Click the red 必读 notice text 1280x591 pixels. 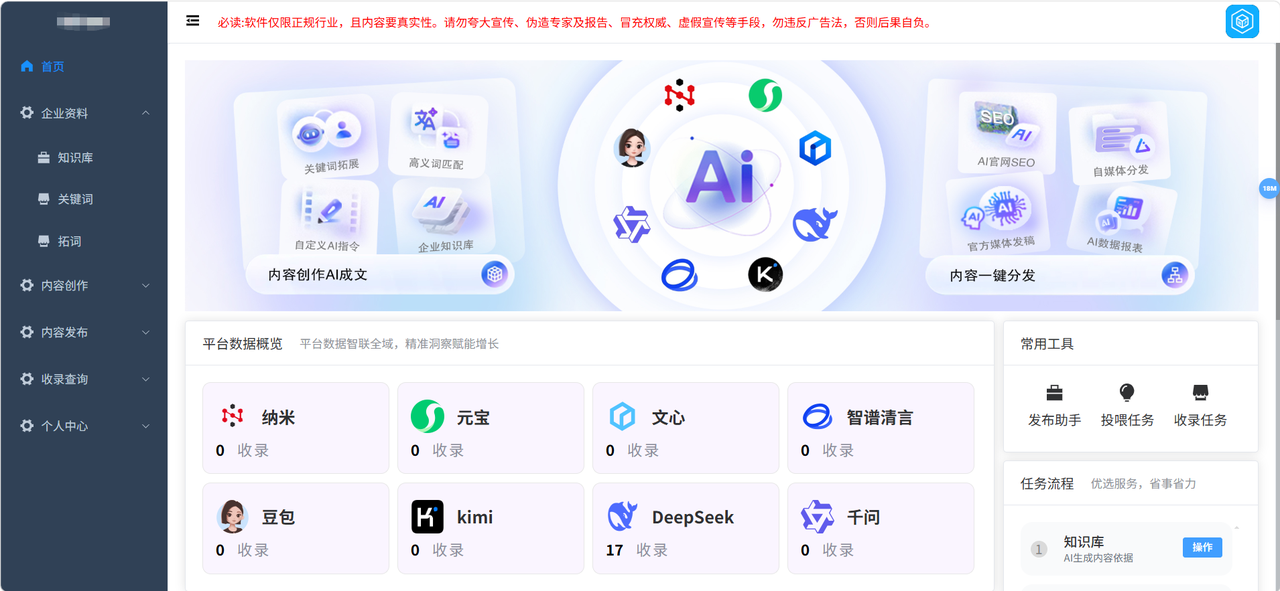[x=575, y=22]
